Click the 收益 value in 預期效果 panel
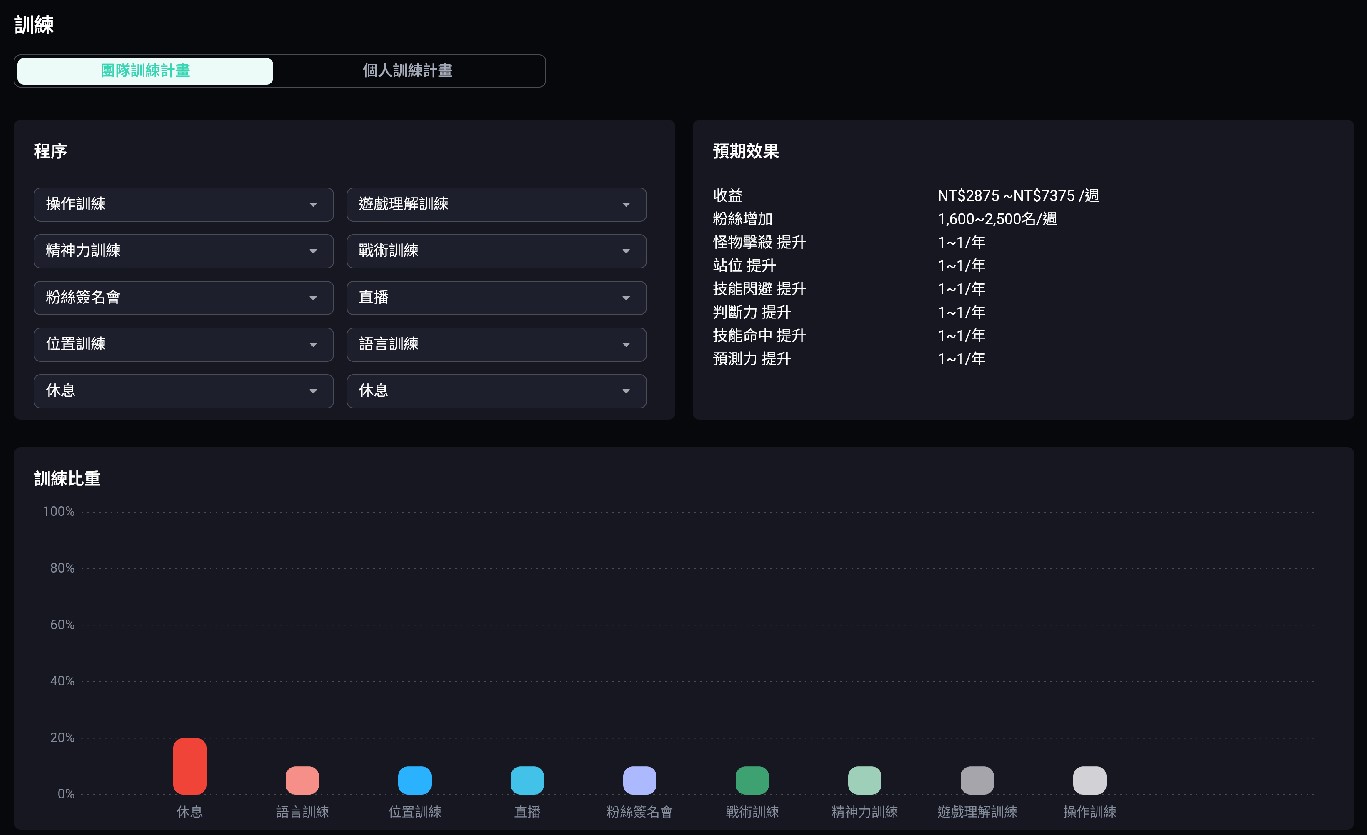The width and height of the screenshot is (1367, 835). [1018, 196]
